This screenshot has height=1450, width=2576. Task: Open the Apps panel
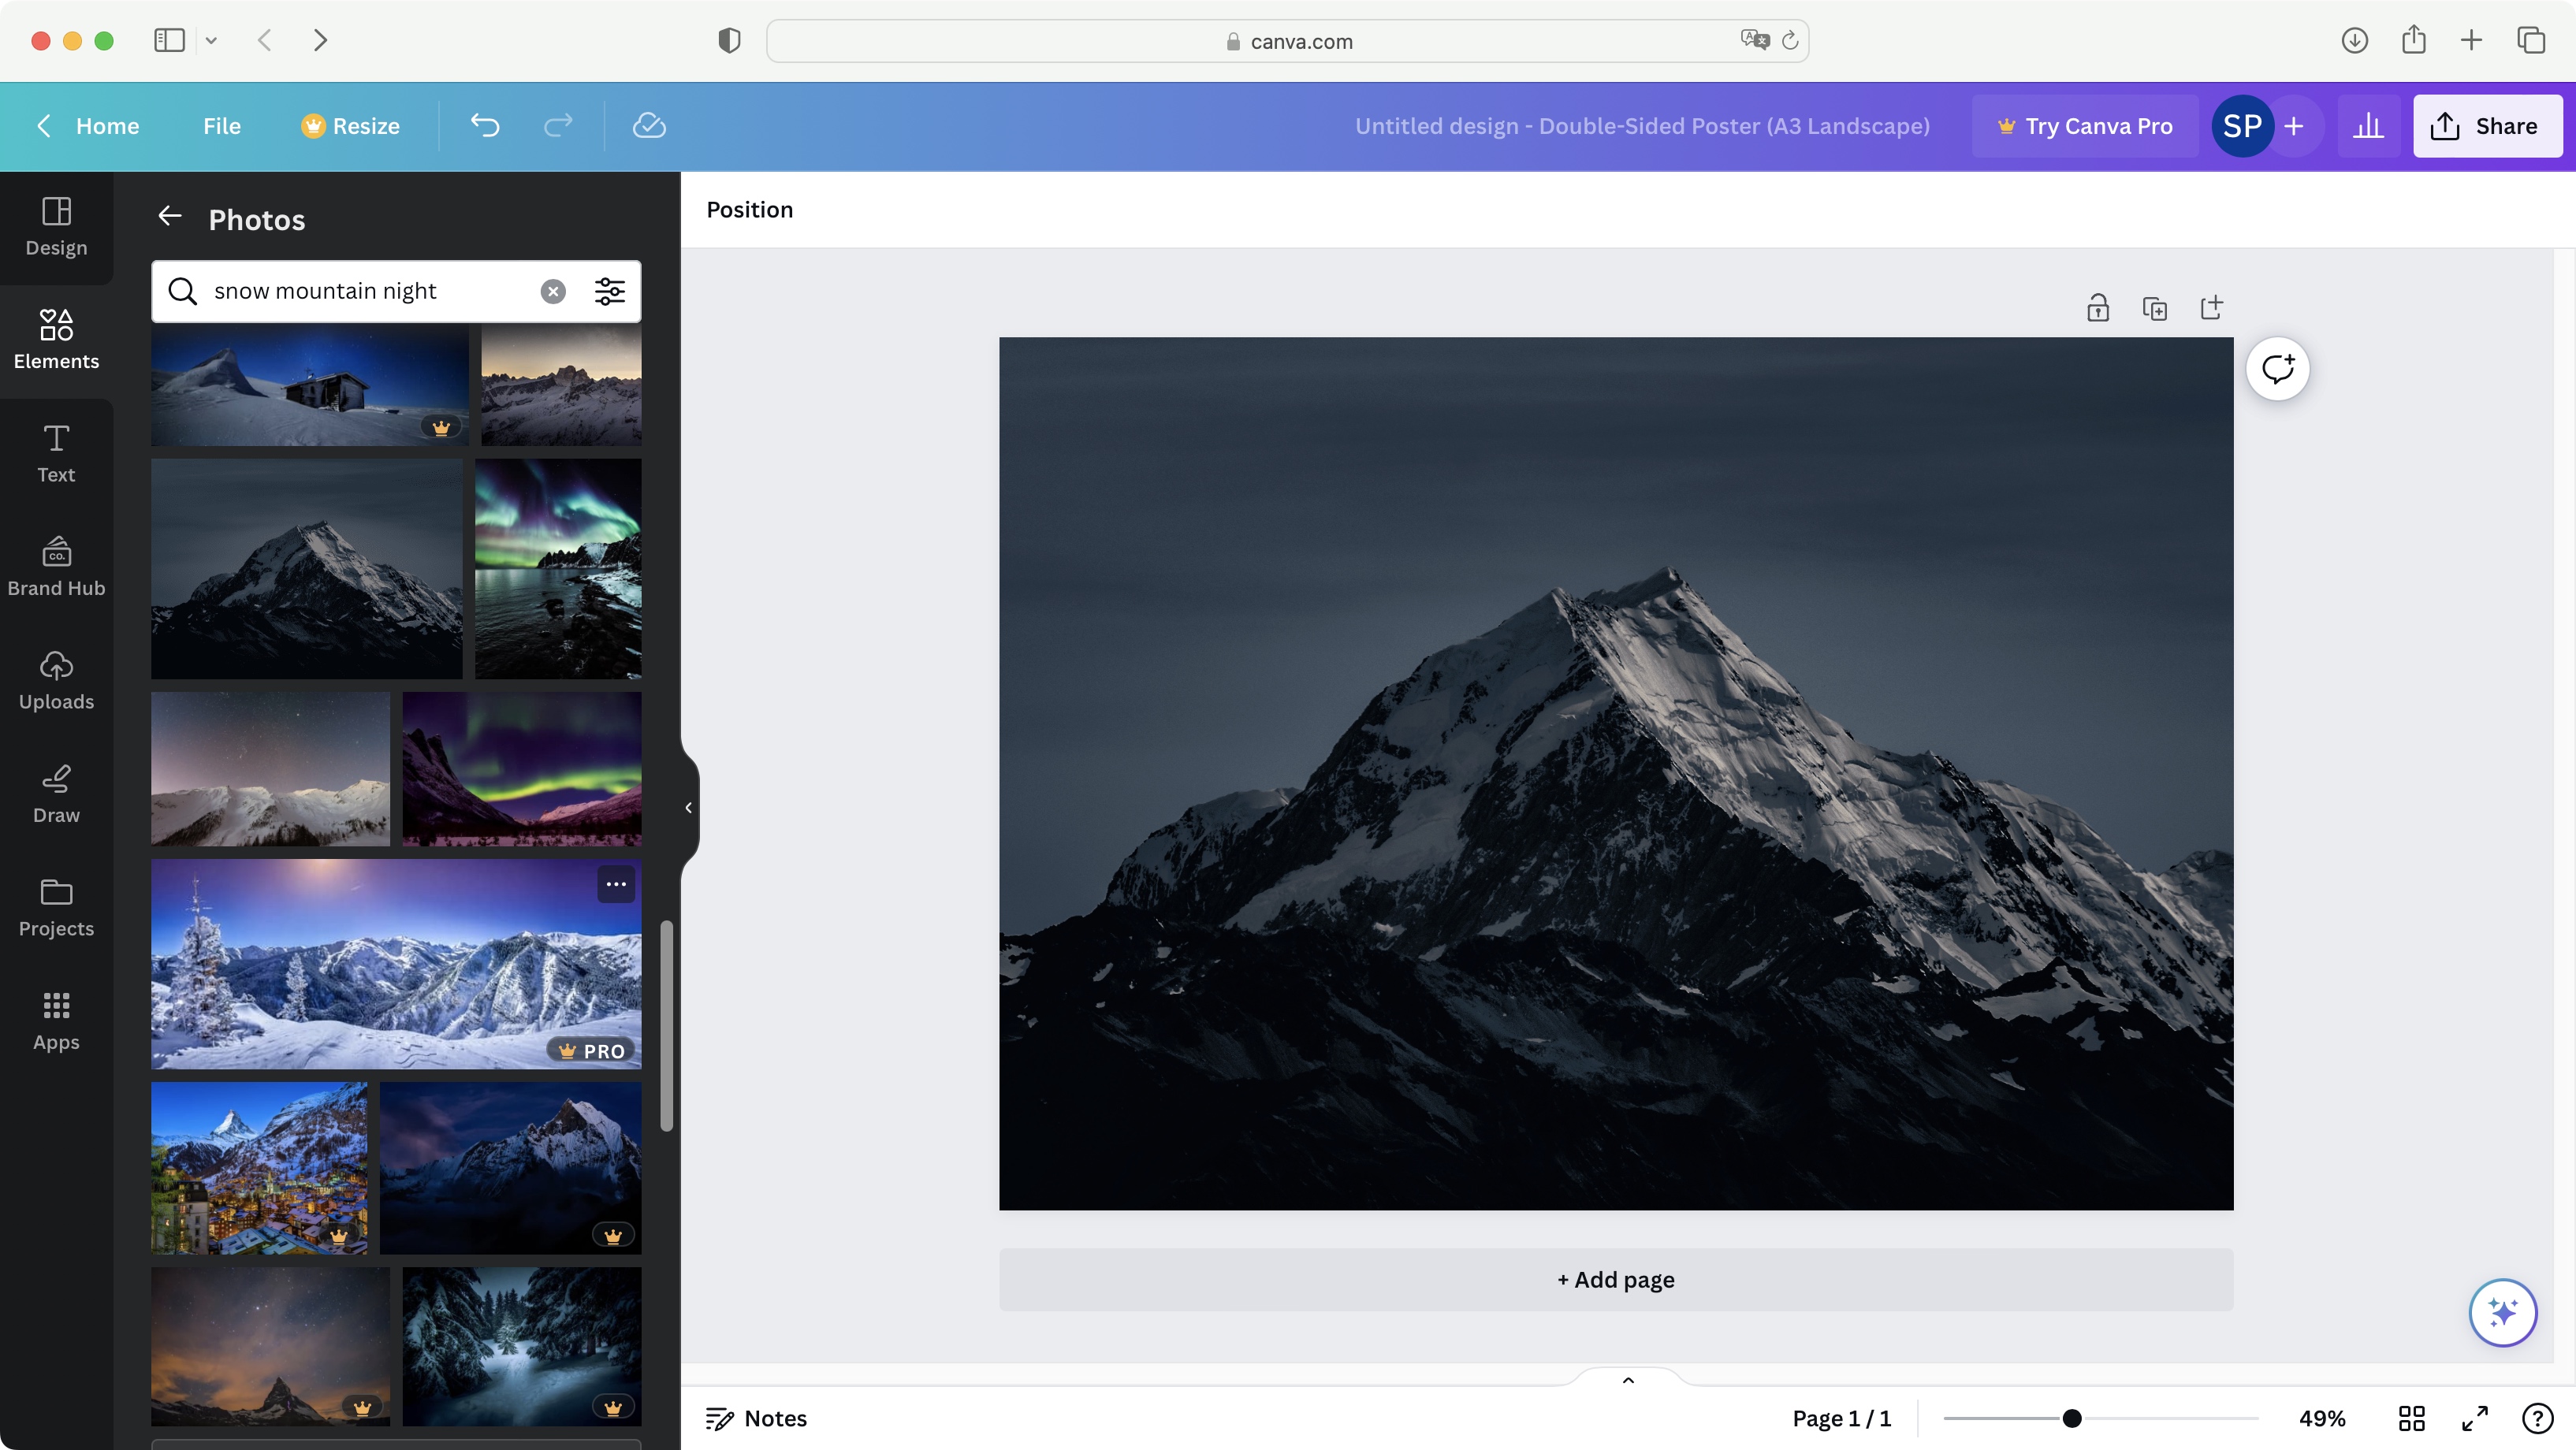pyautogui.click(x=55, y=1018)
